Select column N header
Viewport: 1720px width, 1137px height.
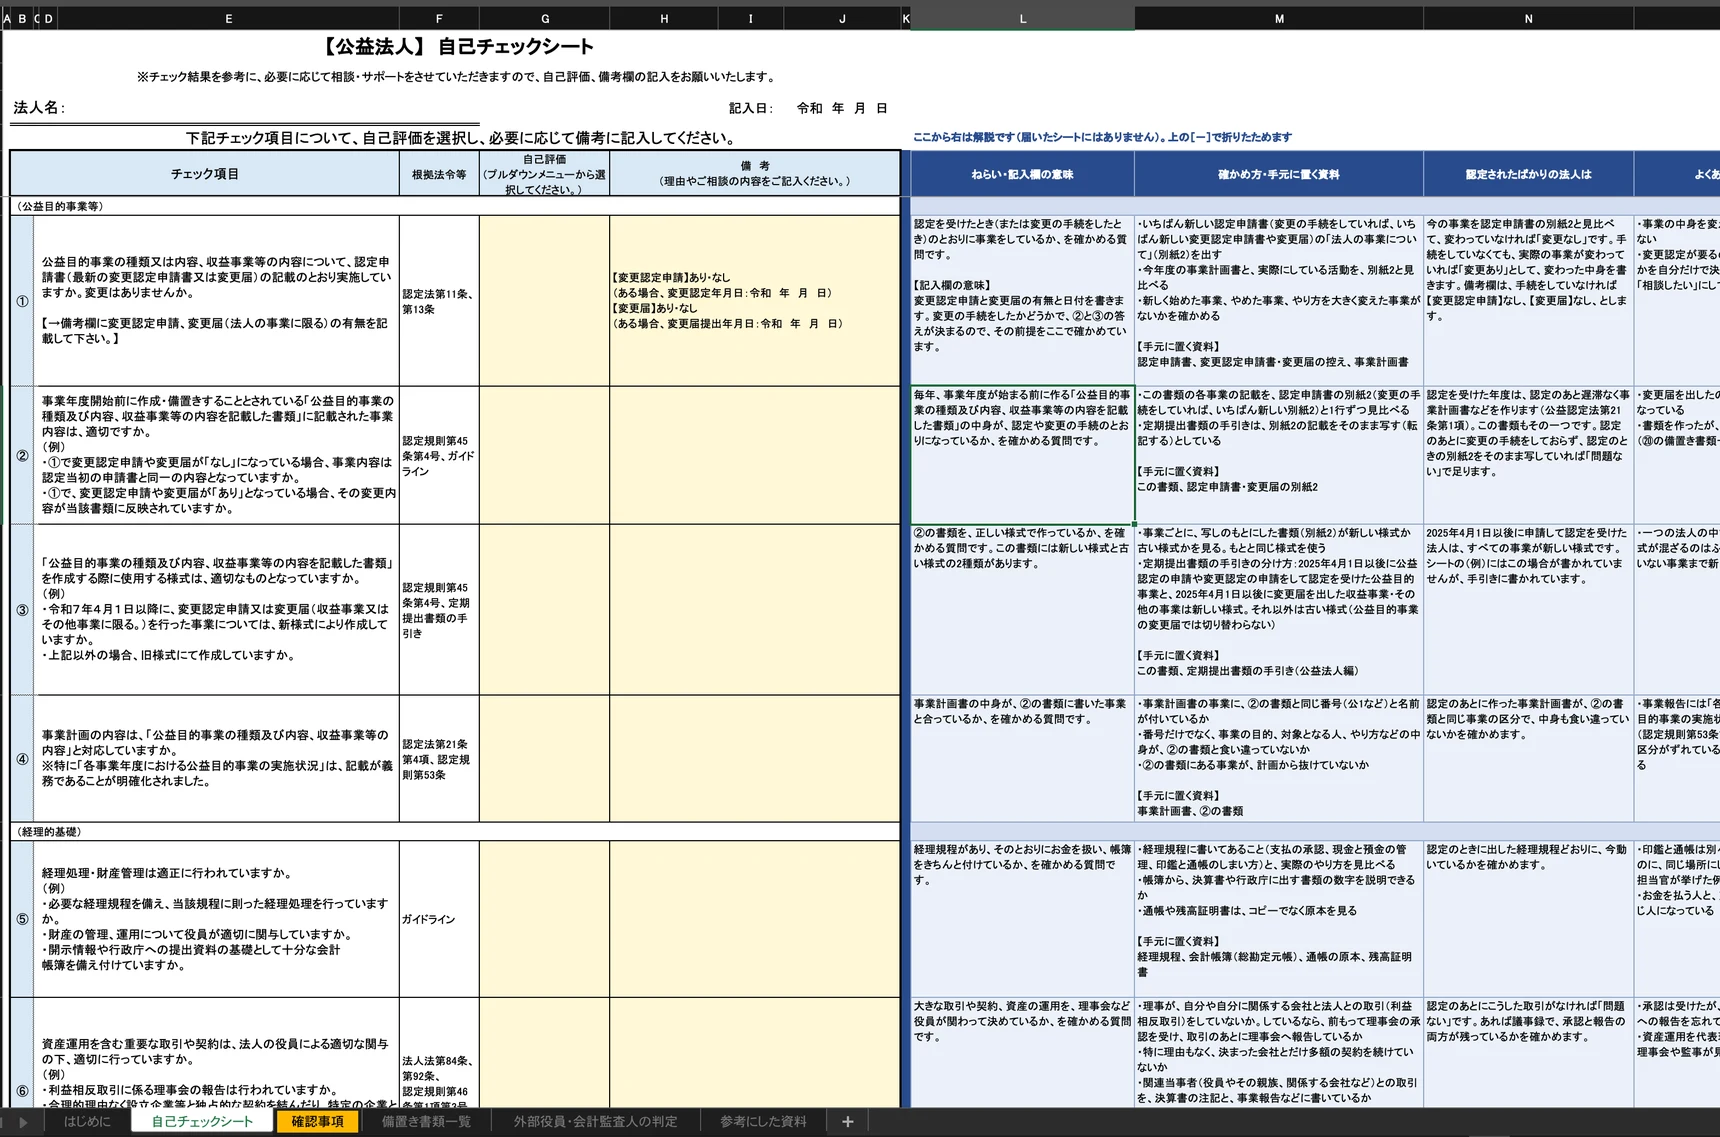tap(1528, 19)
